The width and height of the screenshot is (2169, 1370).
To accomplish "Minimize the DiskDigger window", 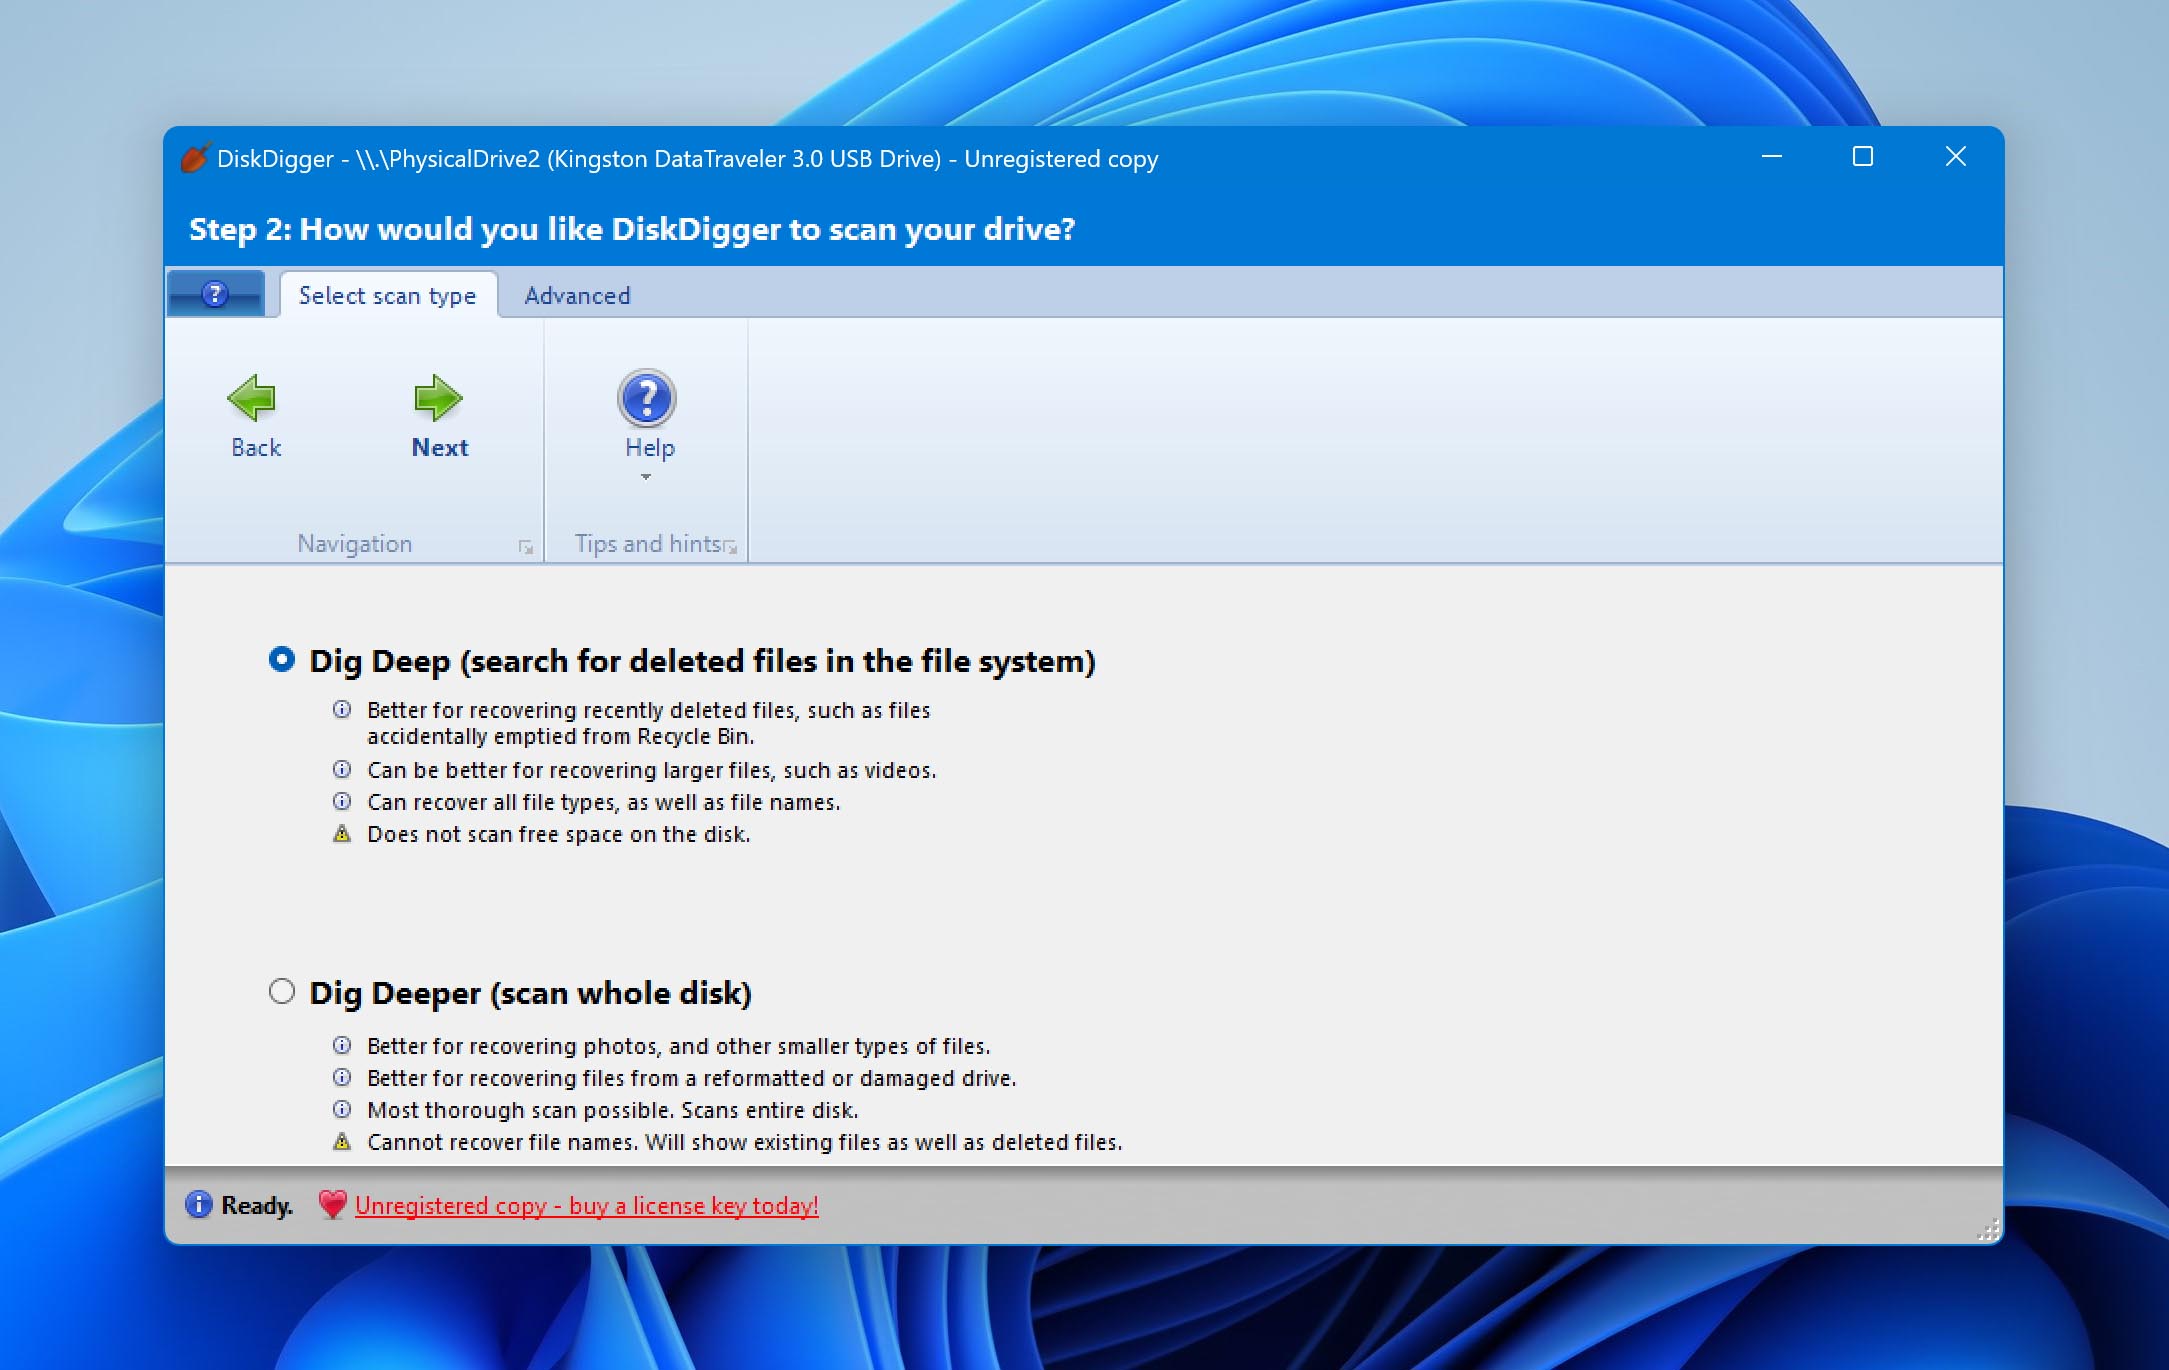I will click(1772, 157).
